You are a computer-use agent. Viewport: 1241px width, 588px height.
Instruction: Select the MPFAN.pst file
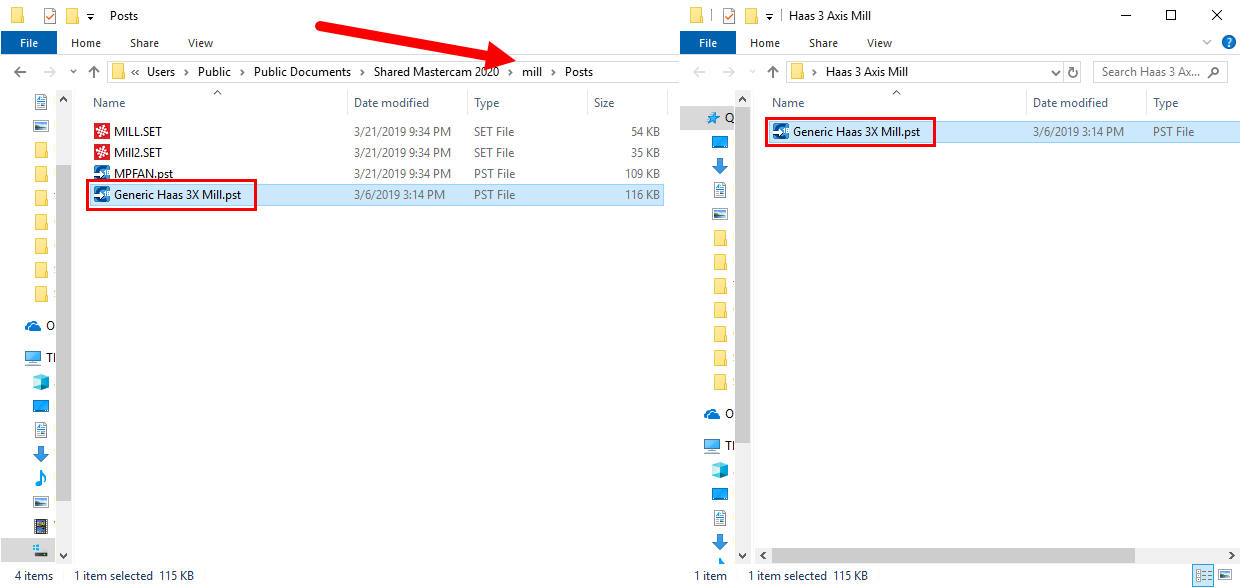point(142,173)
